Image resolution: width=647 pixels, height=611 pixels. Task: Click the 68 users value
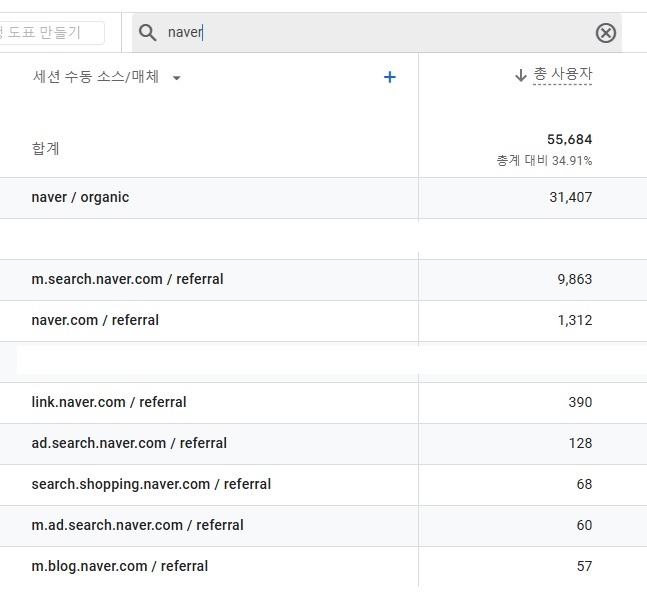coord(584,484)
